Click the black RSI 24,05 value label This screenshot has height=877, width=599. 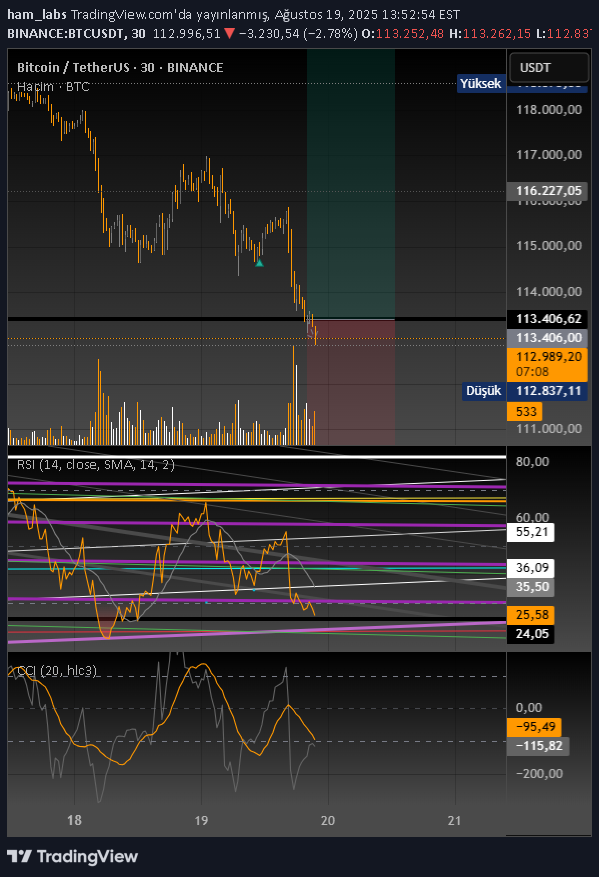tap(531, 634)
